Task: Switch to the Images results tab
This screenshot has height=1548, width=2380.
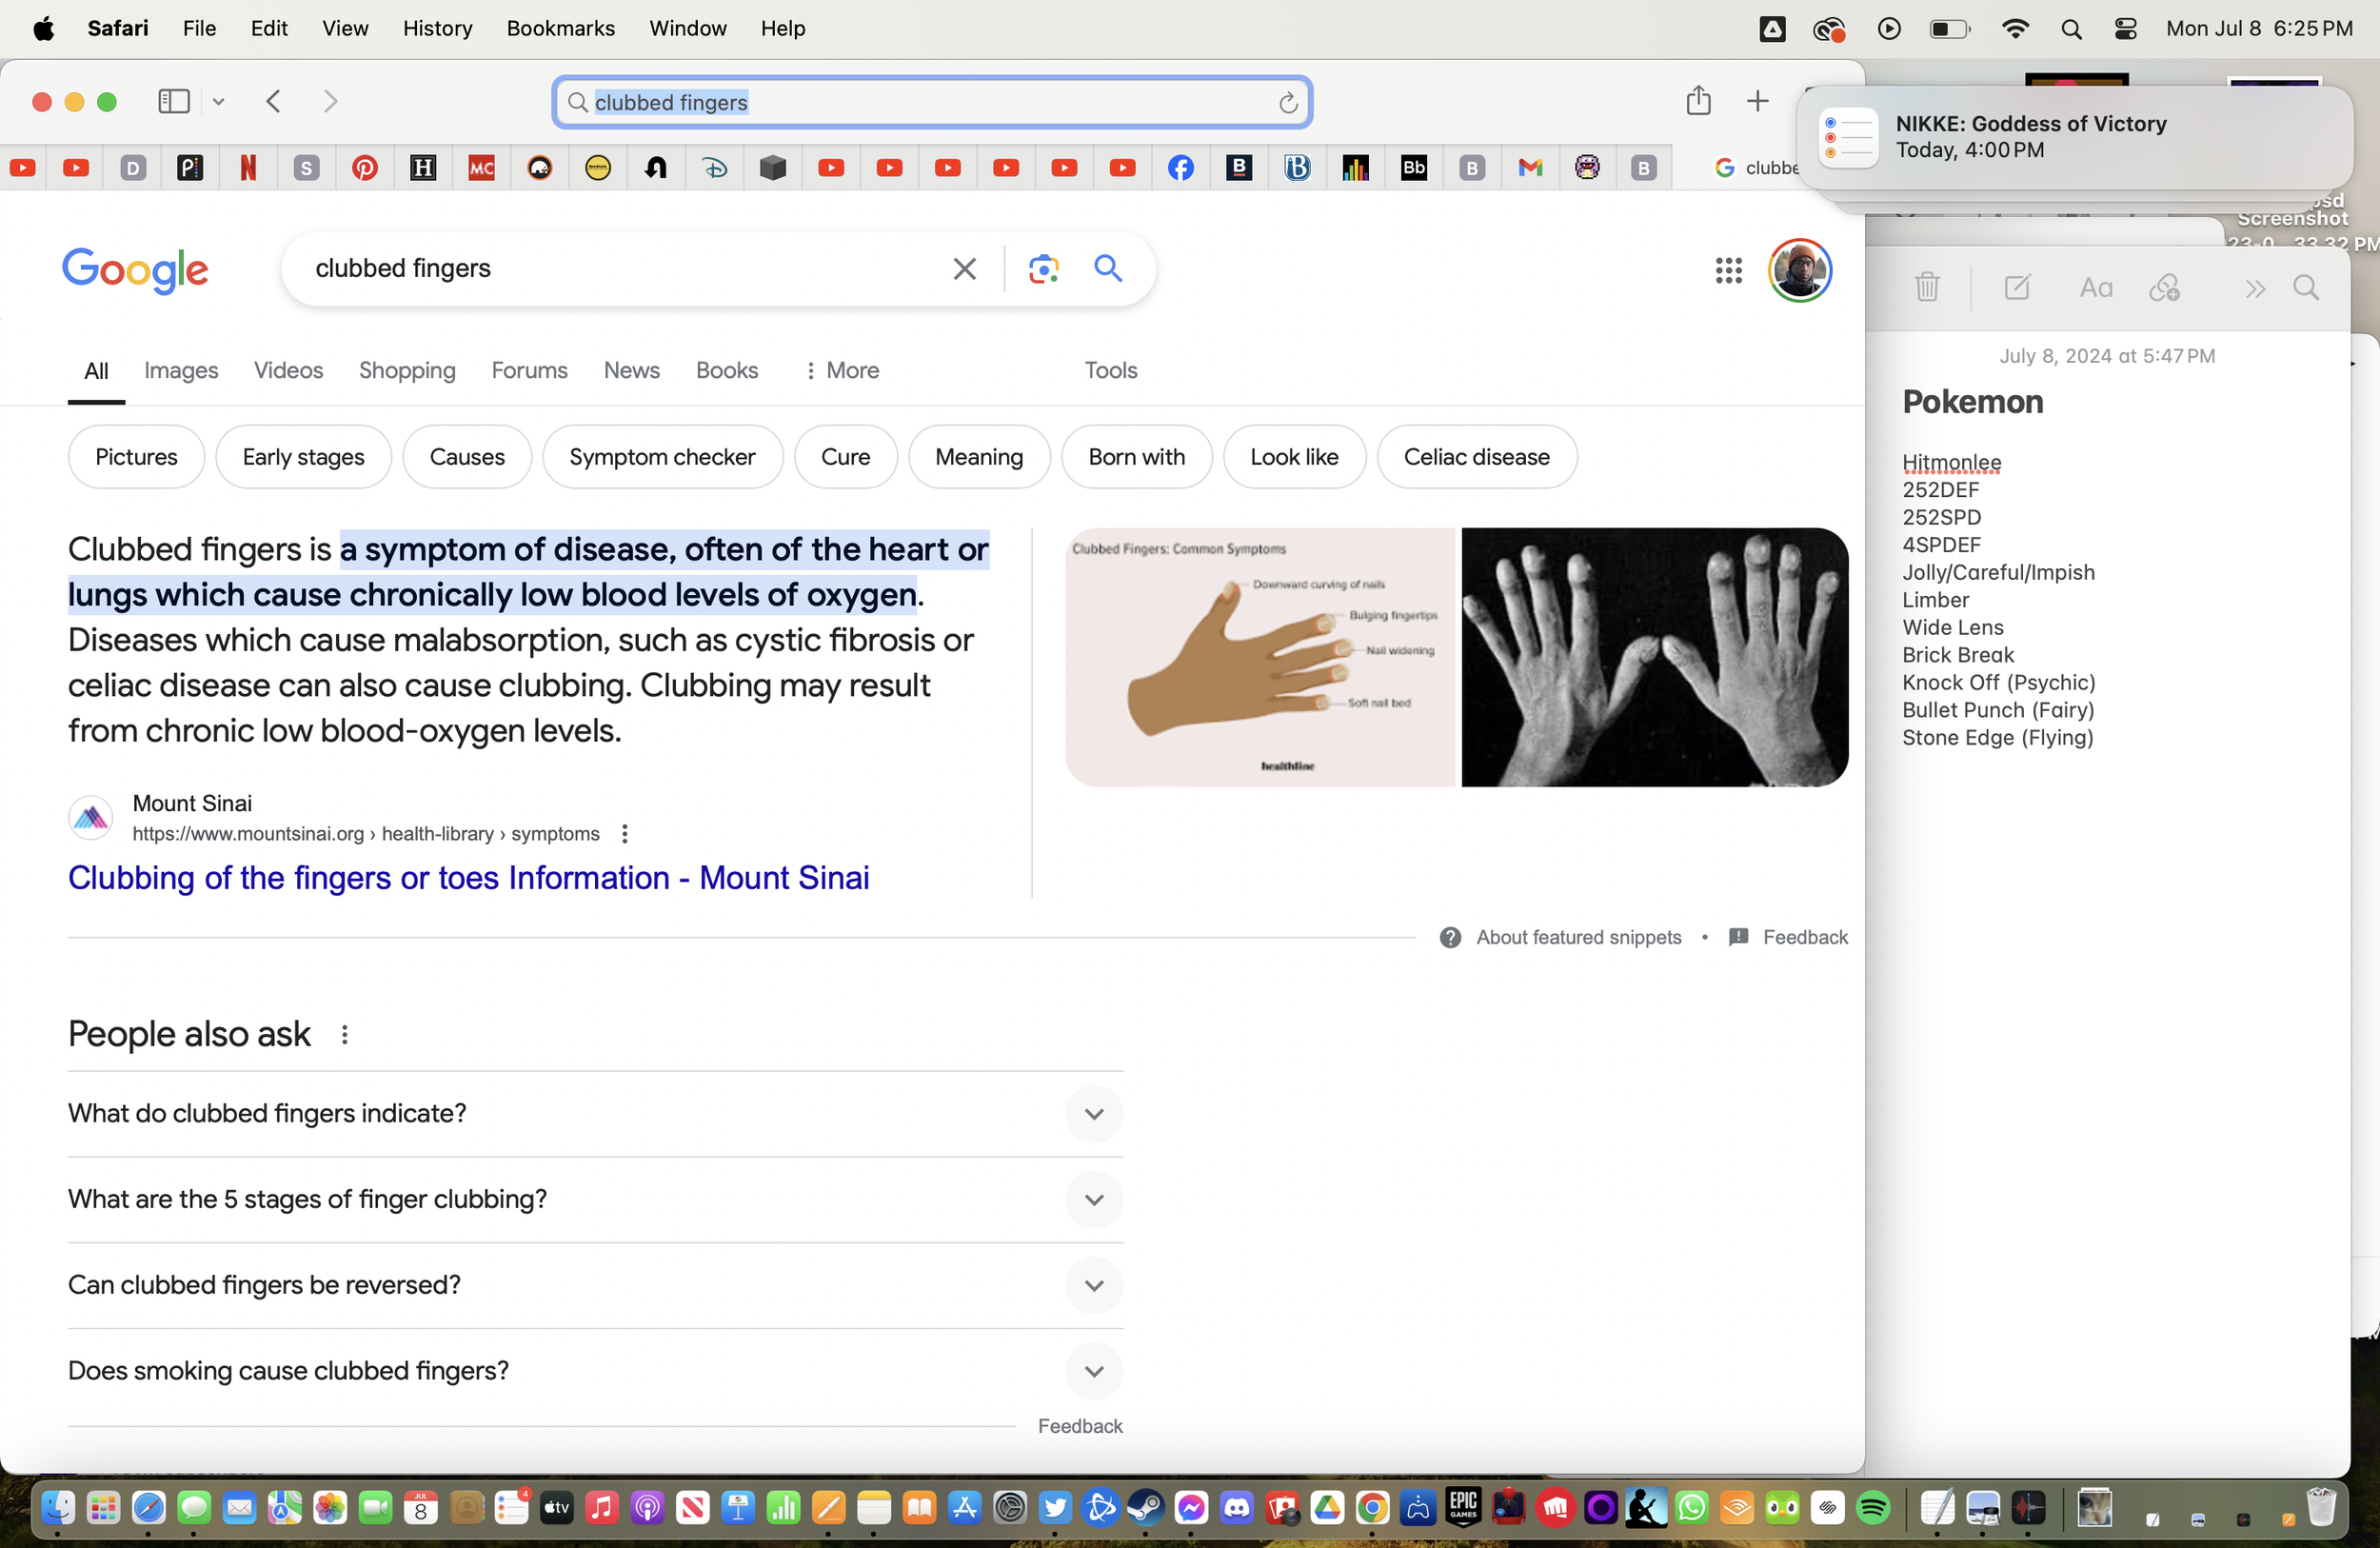Action: [x=181, y=370]
